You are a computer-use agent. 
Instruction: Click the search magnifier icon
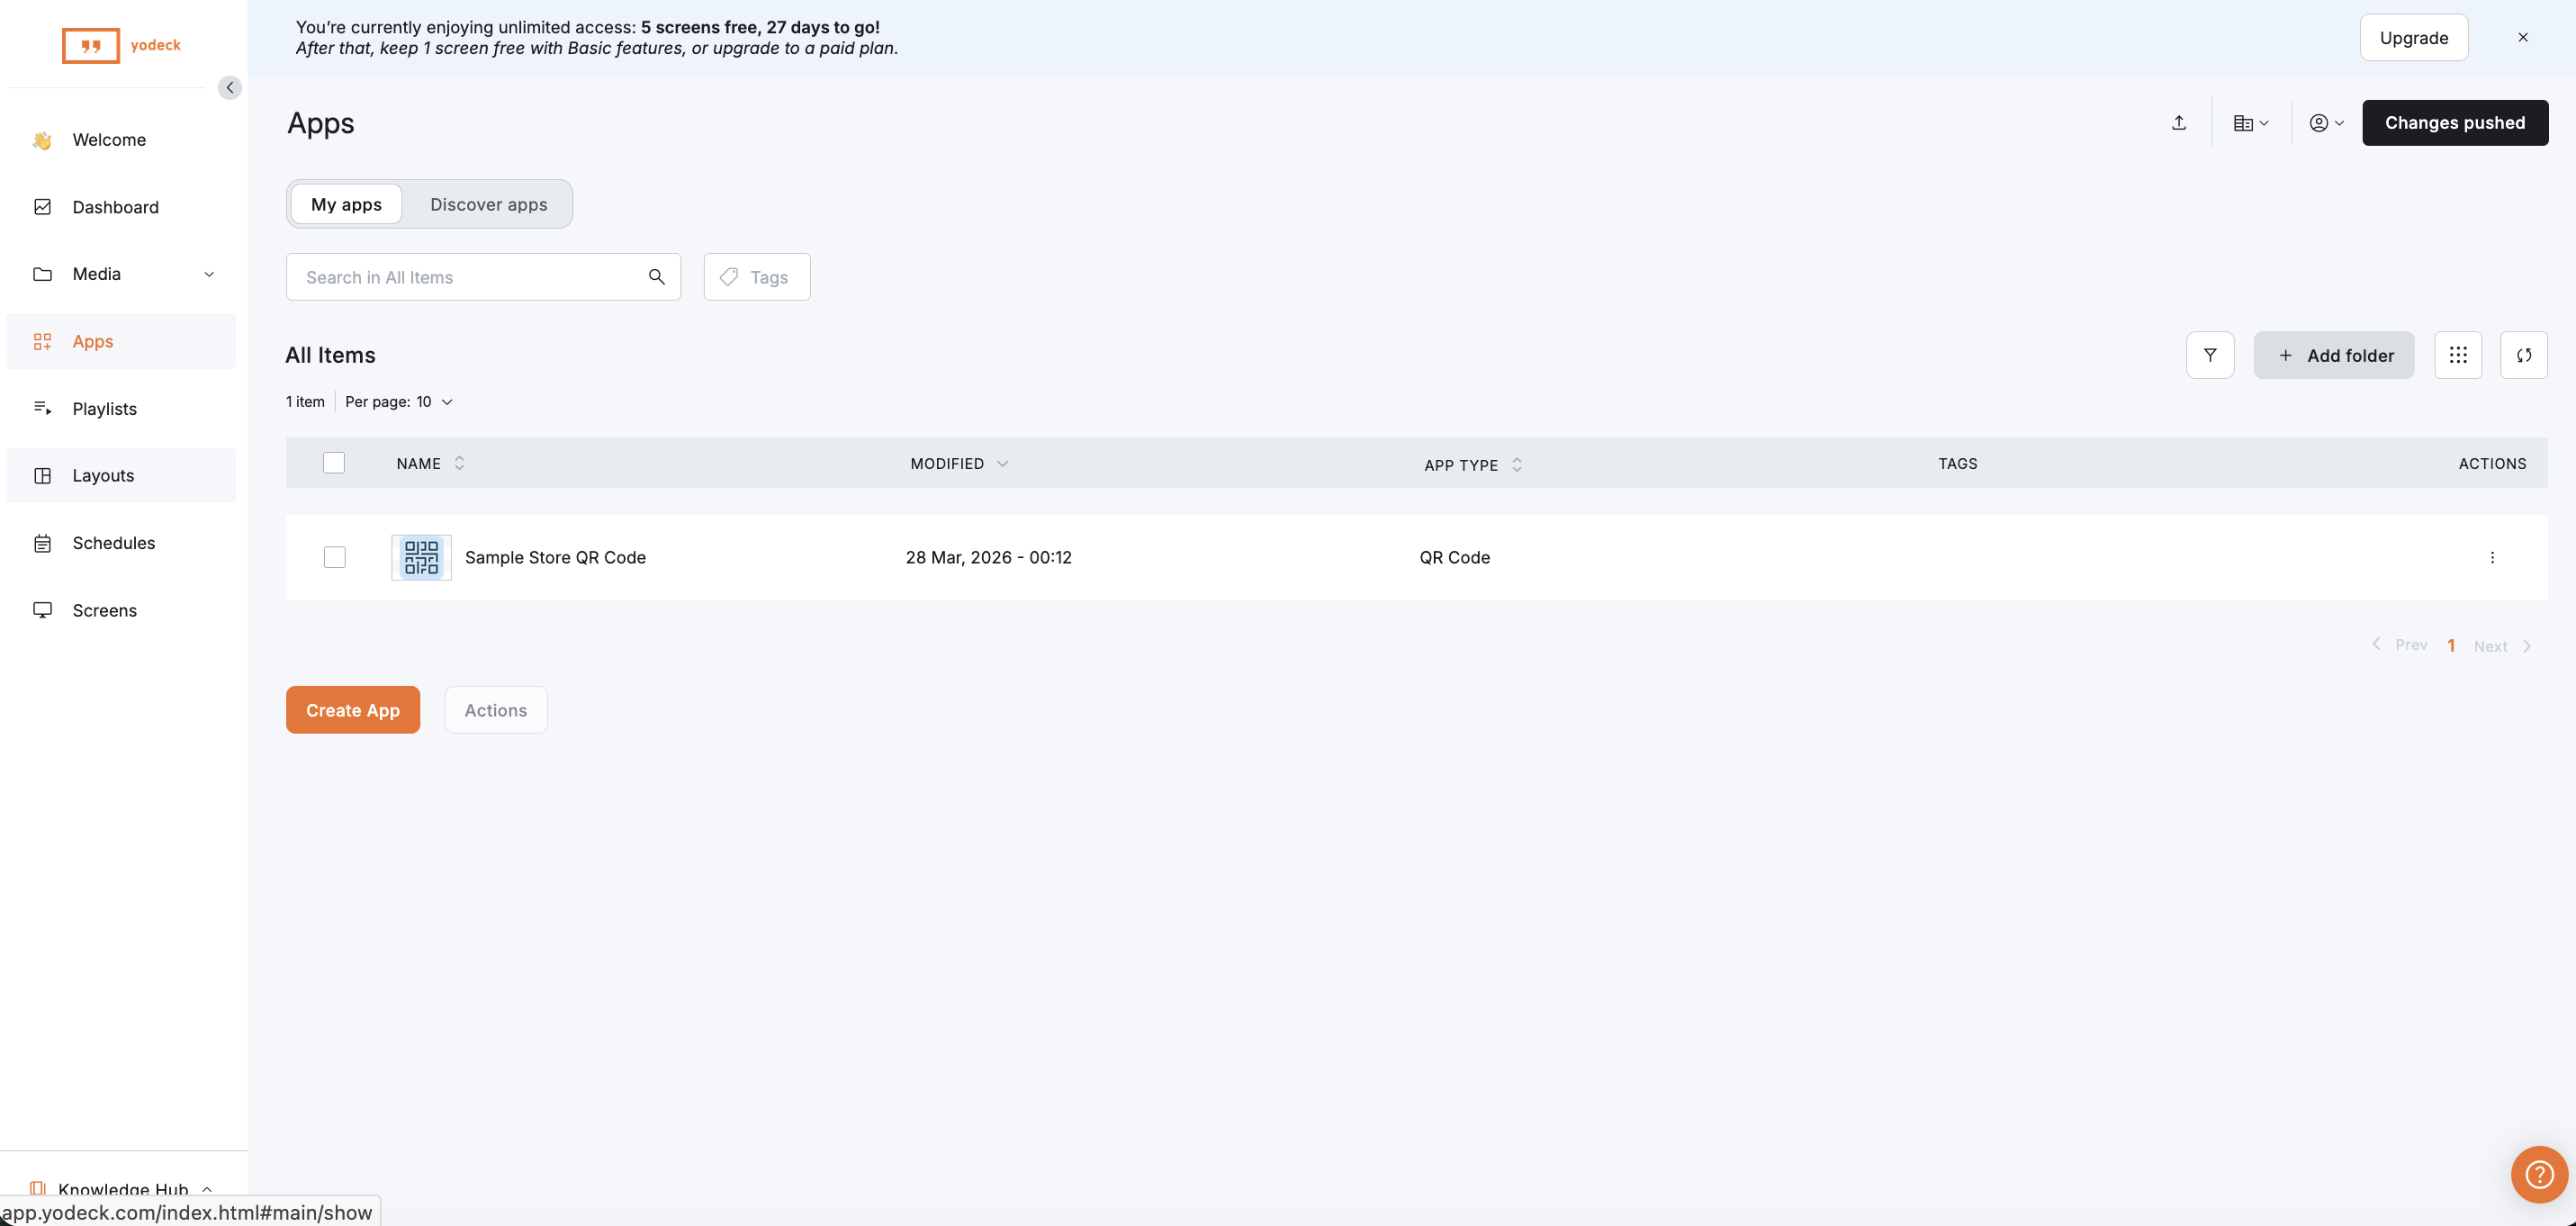pos(656,277)
